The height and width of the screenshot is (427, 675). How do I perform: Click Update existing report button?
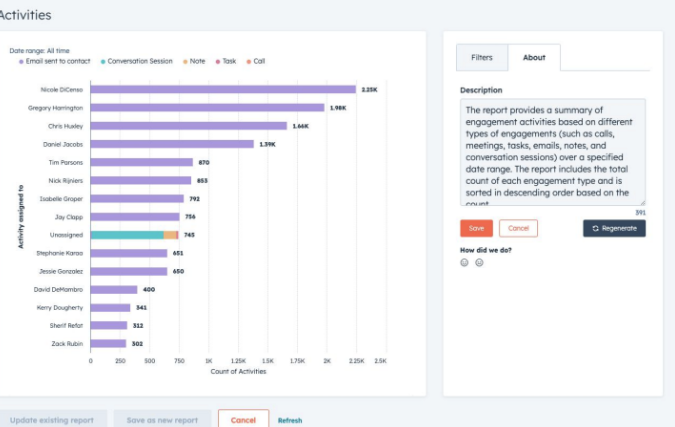pos(52,420)
